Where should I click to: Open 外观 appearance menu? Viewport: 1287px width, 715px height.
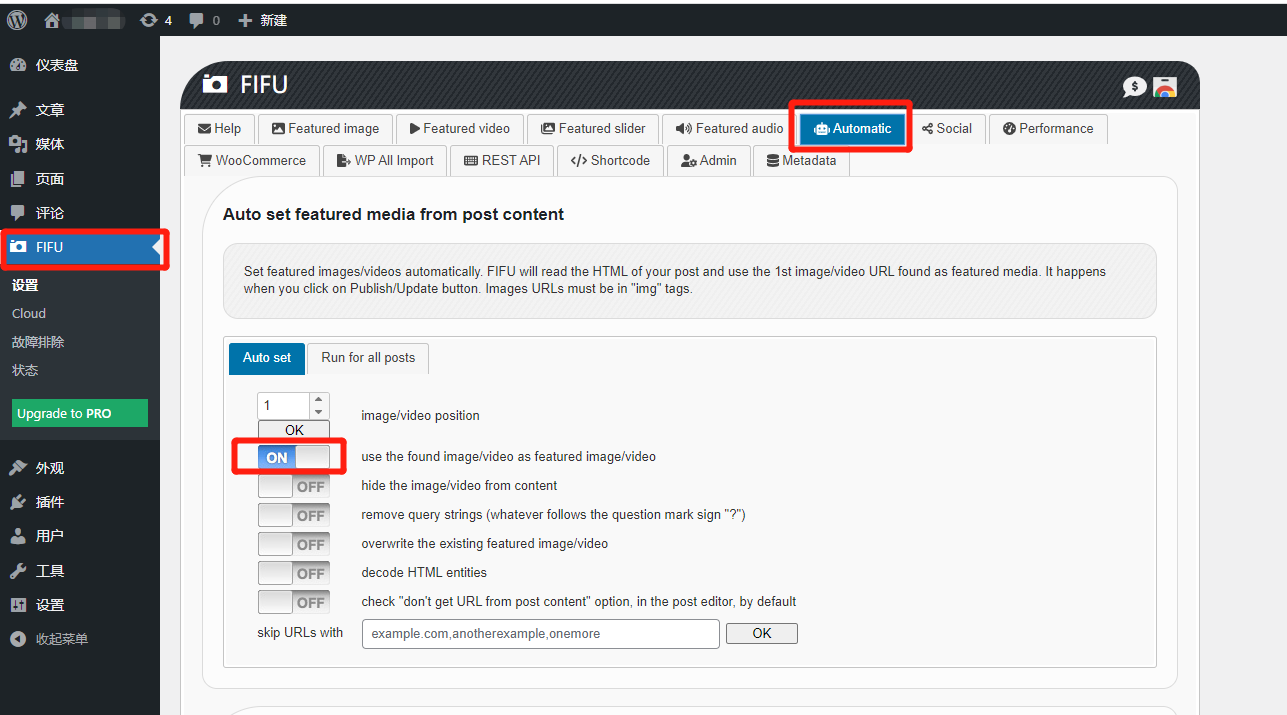click(80, 468)
